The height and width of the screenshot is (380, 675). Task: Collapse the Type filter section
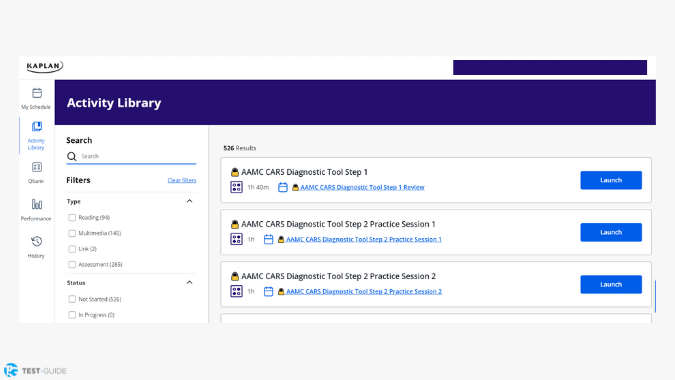pos(189,201)
